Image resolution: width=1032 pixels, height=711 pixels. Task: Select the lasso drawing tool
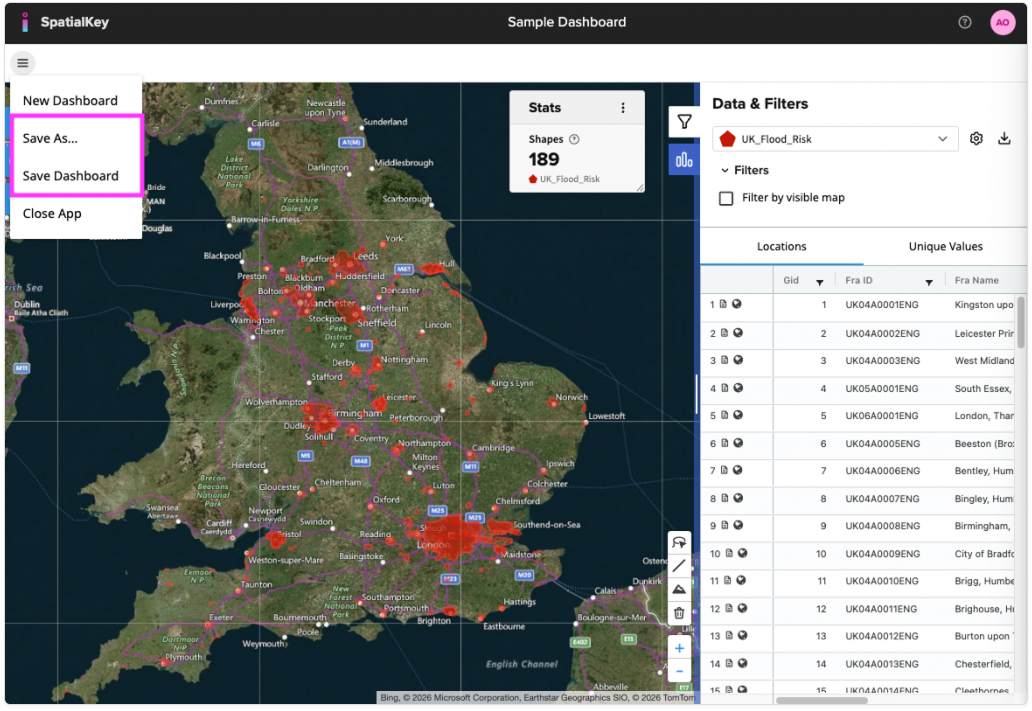679,542
